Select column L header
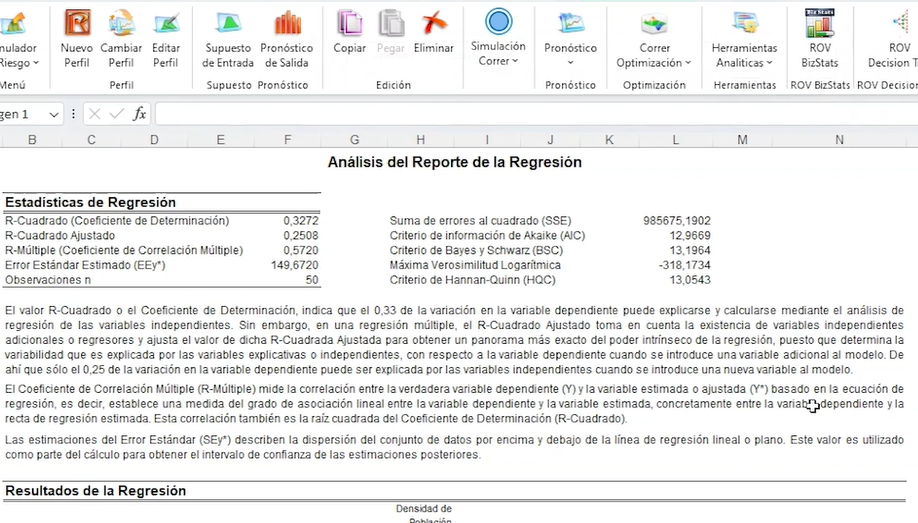Screen dimensions: 918x523 click(x=676, y=140)
